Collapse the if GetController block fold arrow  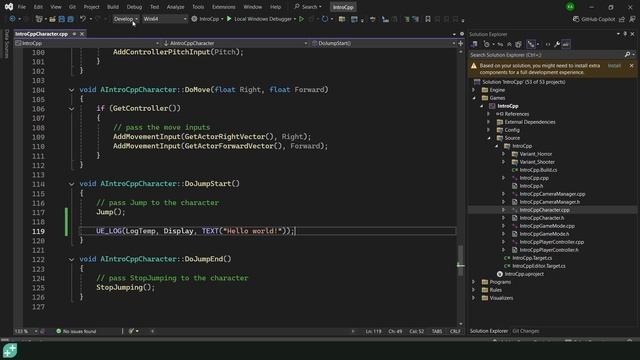(71, 109)
